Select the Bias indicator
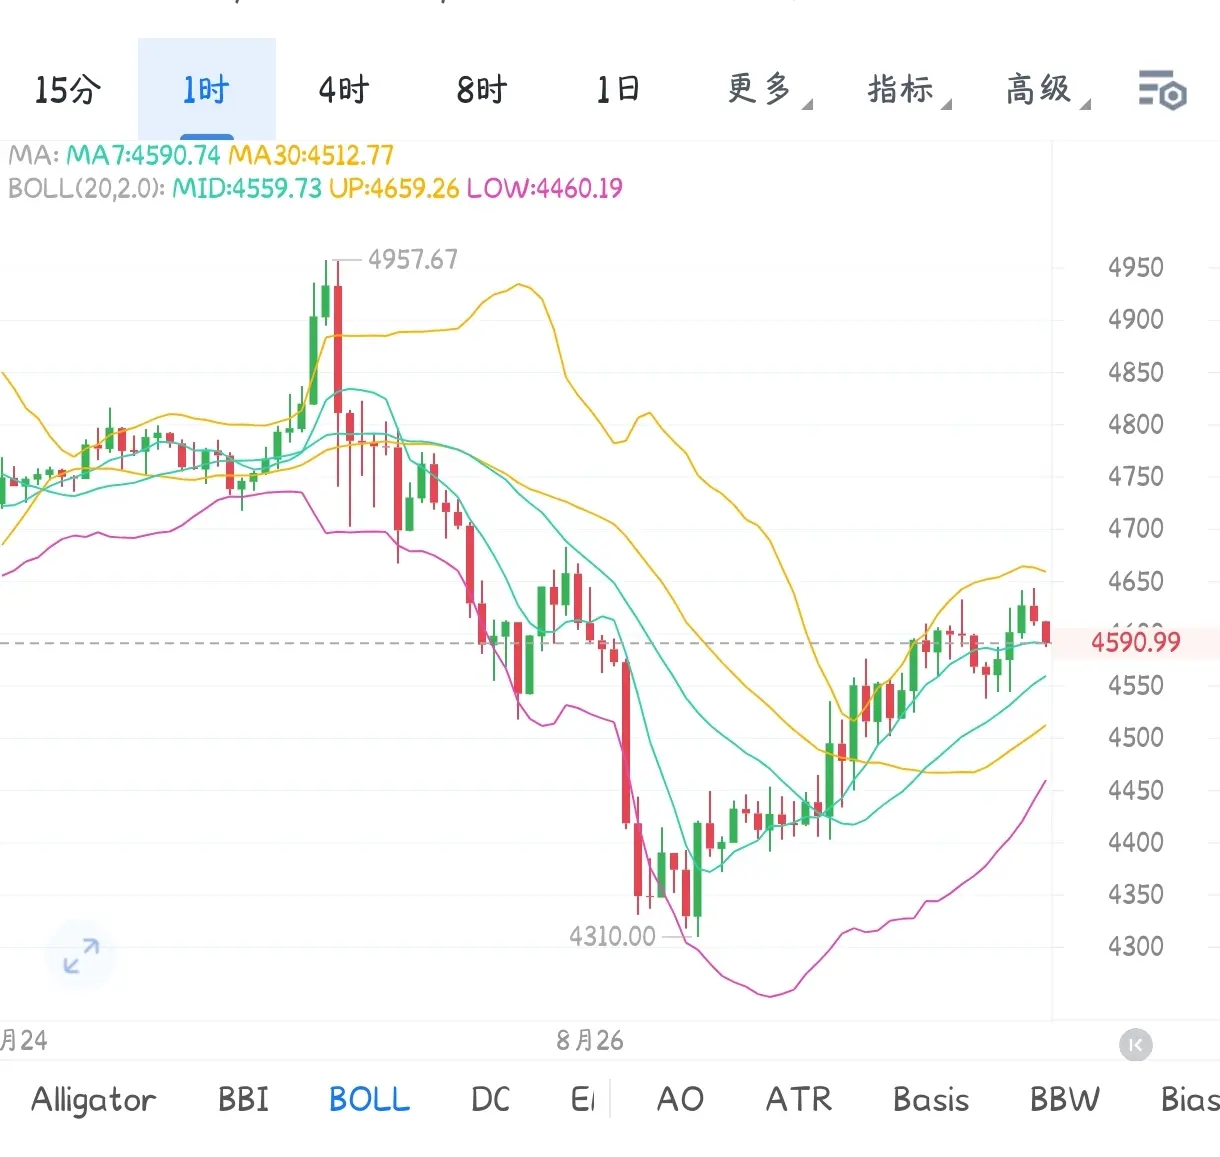 coord(1190,1100)
